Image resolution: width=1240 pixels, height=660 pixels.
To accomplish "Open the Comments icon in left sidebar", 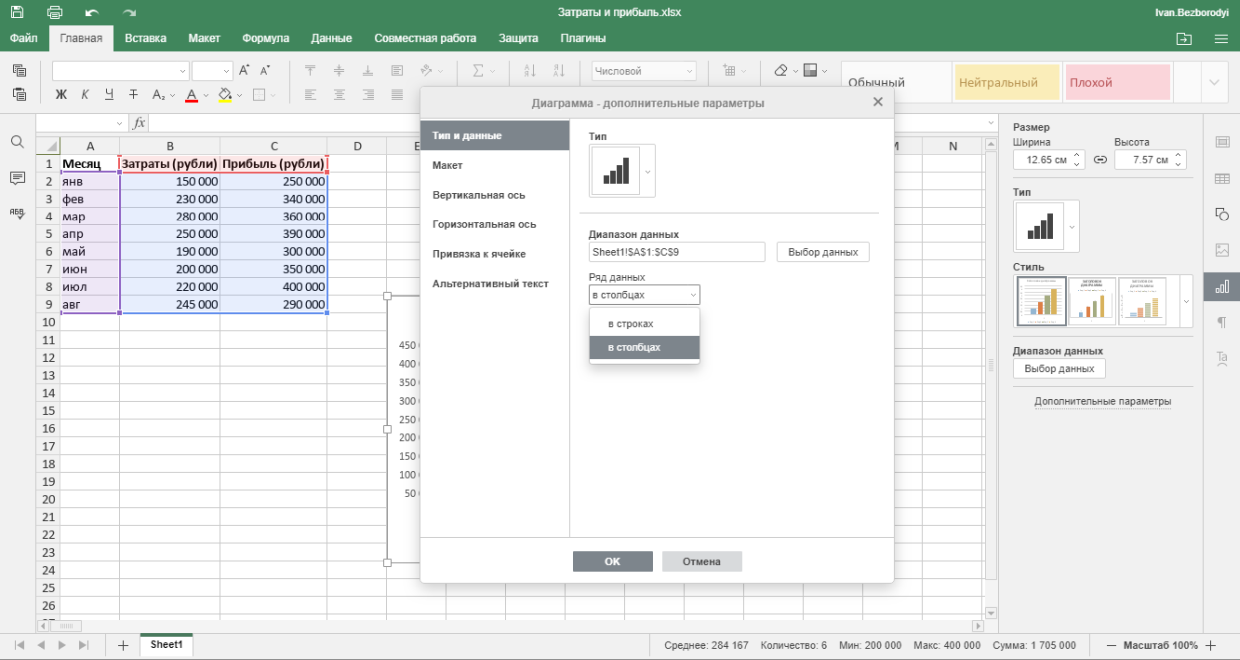I will coord(17,178).
